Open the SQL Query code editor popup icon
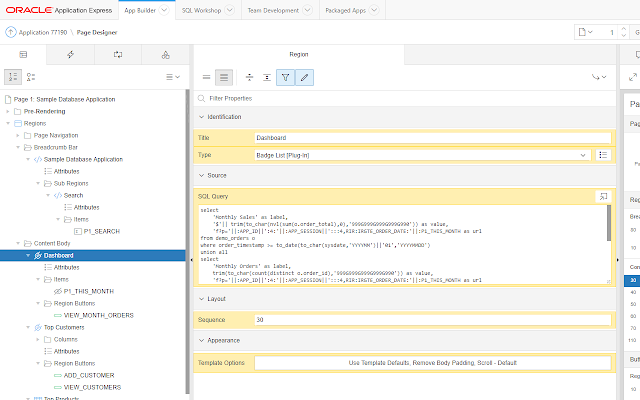This screenshot has height=400, width=640. (x=603, y=196)
